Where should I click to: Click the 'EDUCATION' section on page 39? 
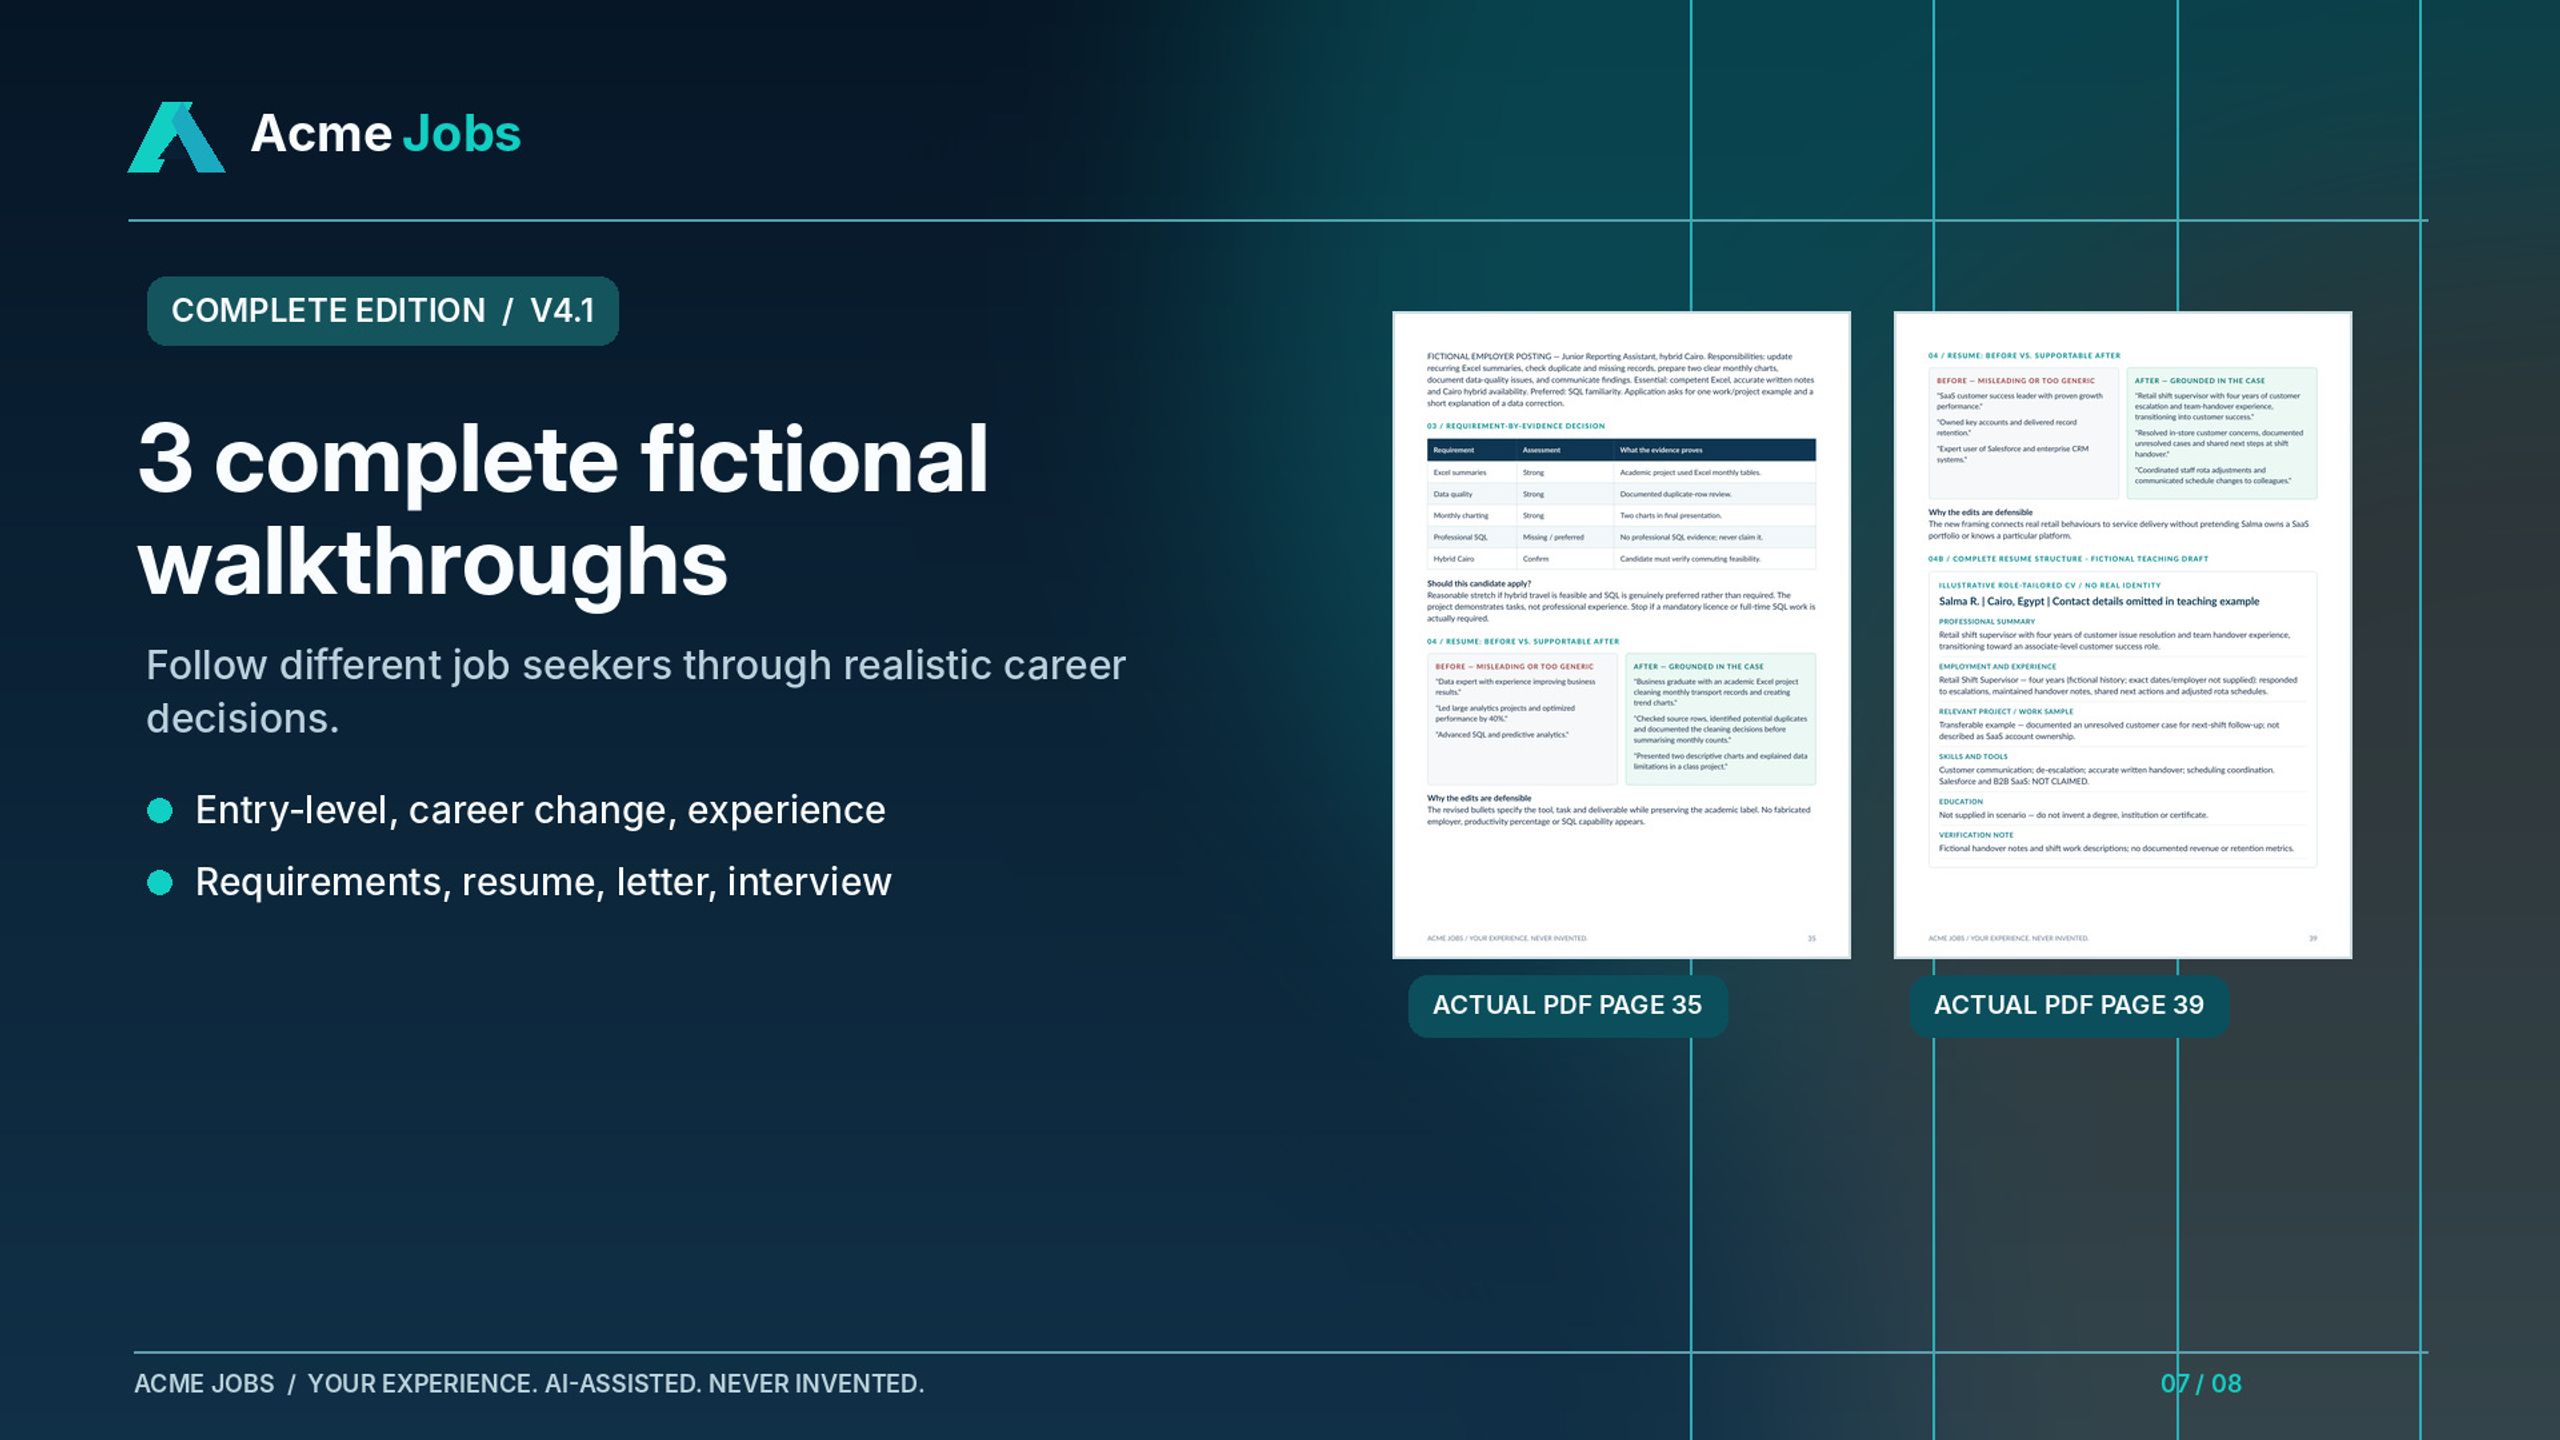tap(2122, 808)
